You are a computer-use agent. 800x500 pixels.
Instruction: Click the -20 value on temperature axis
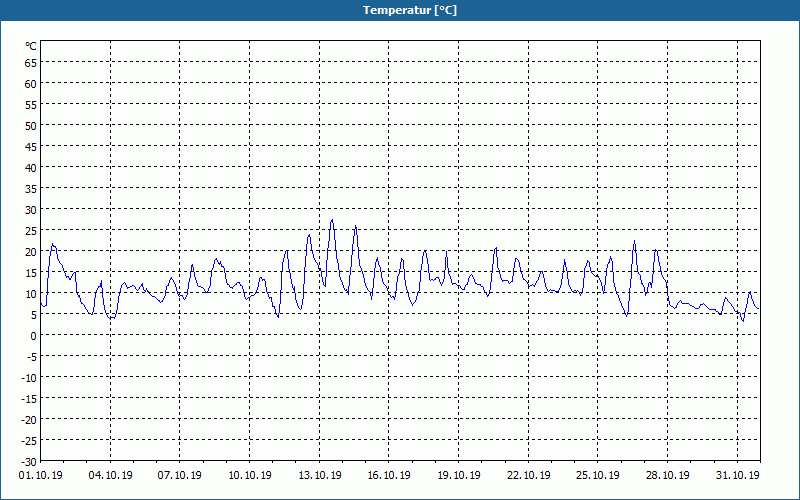(x=29, y=419)
